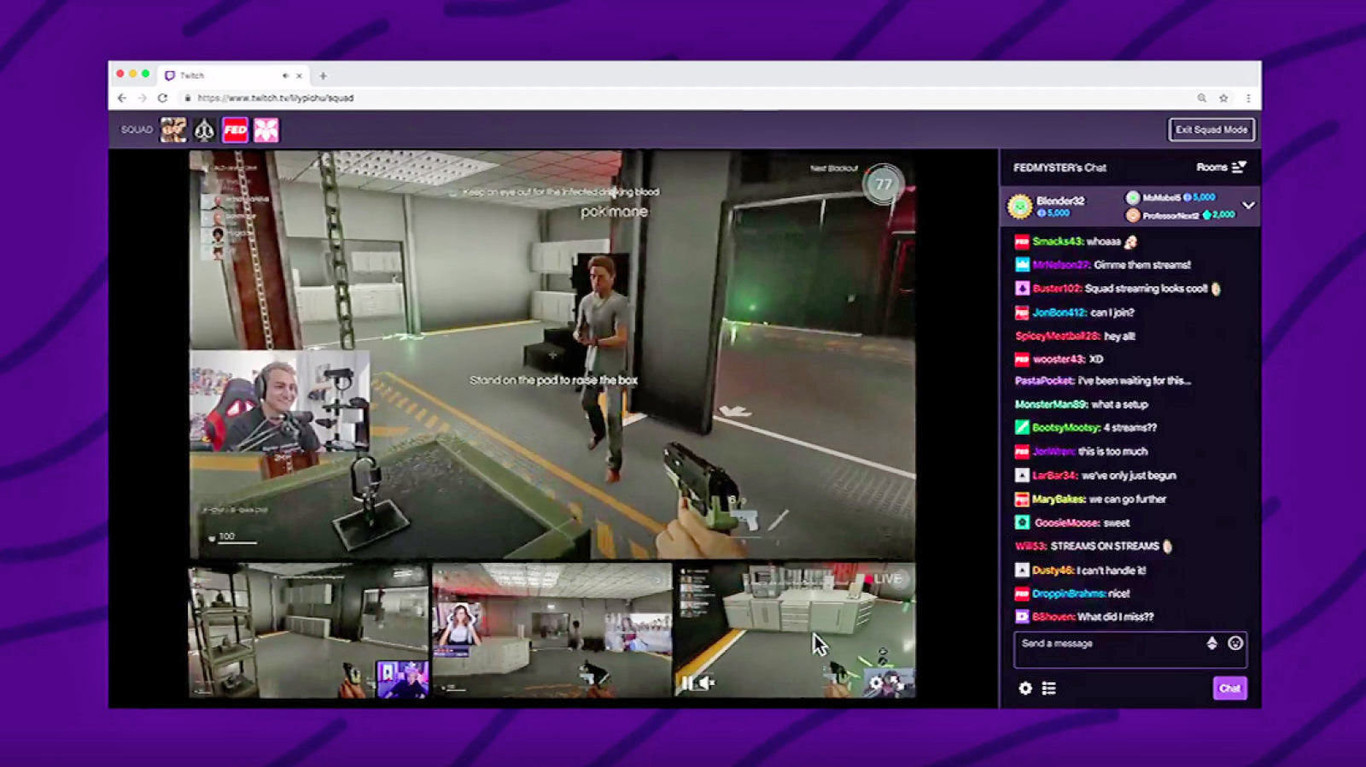Click the browser reload icon
This screenshot has width=1366, height=767.
pos(163,98)
